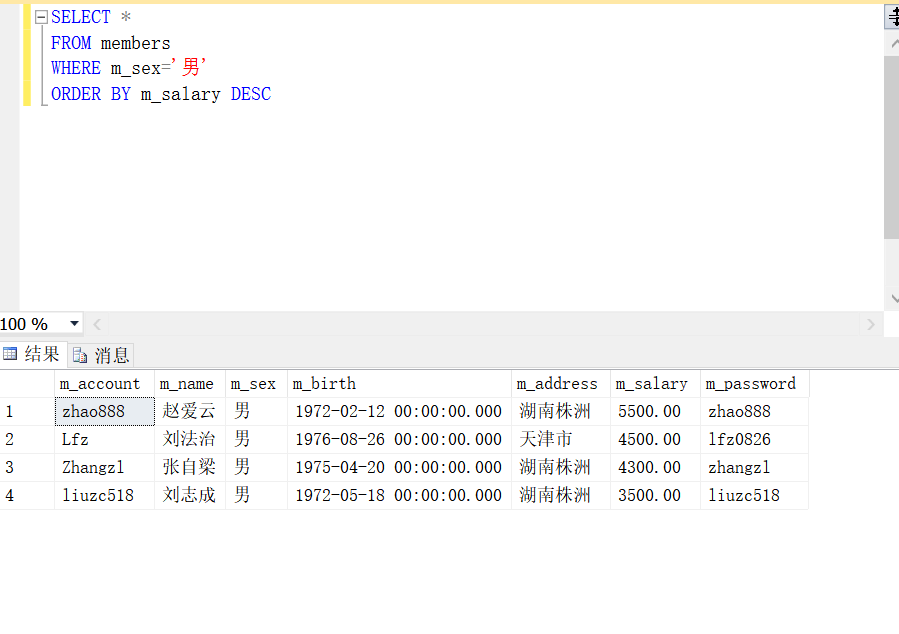Click the zhao888 cell in m_password column
Image resolution: width=899 pixels, height=634 pixels.
point(755,412)
